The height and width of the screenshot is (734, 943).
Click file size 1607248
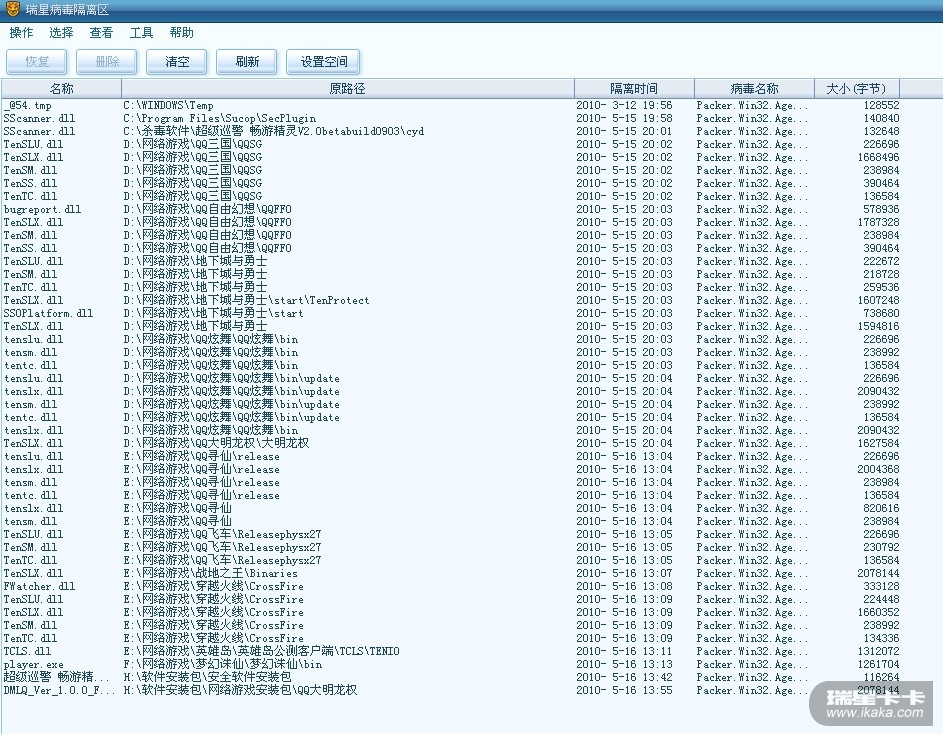click(879, 300)
